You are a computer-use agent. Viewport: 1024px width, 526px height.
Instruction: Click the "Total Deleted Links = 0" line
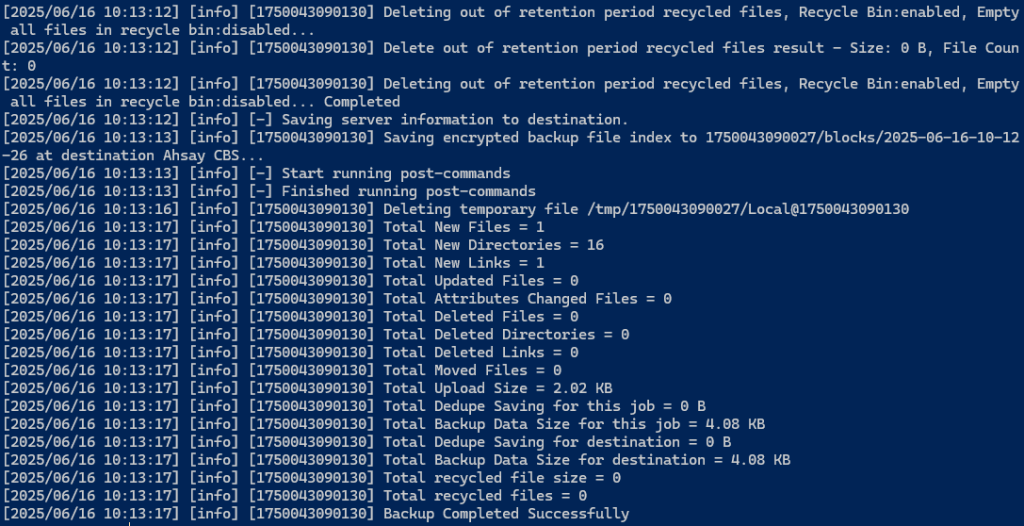(481, 352)
